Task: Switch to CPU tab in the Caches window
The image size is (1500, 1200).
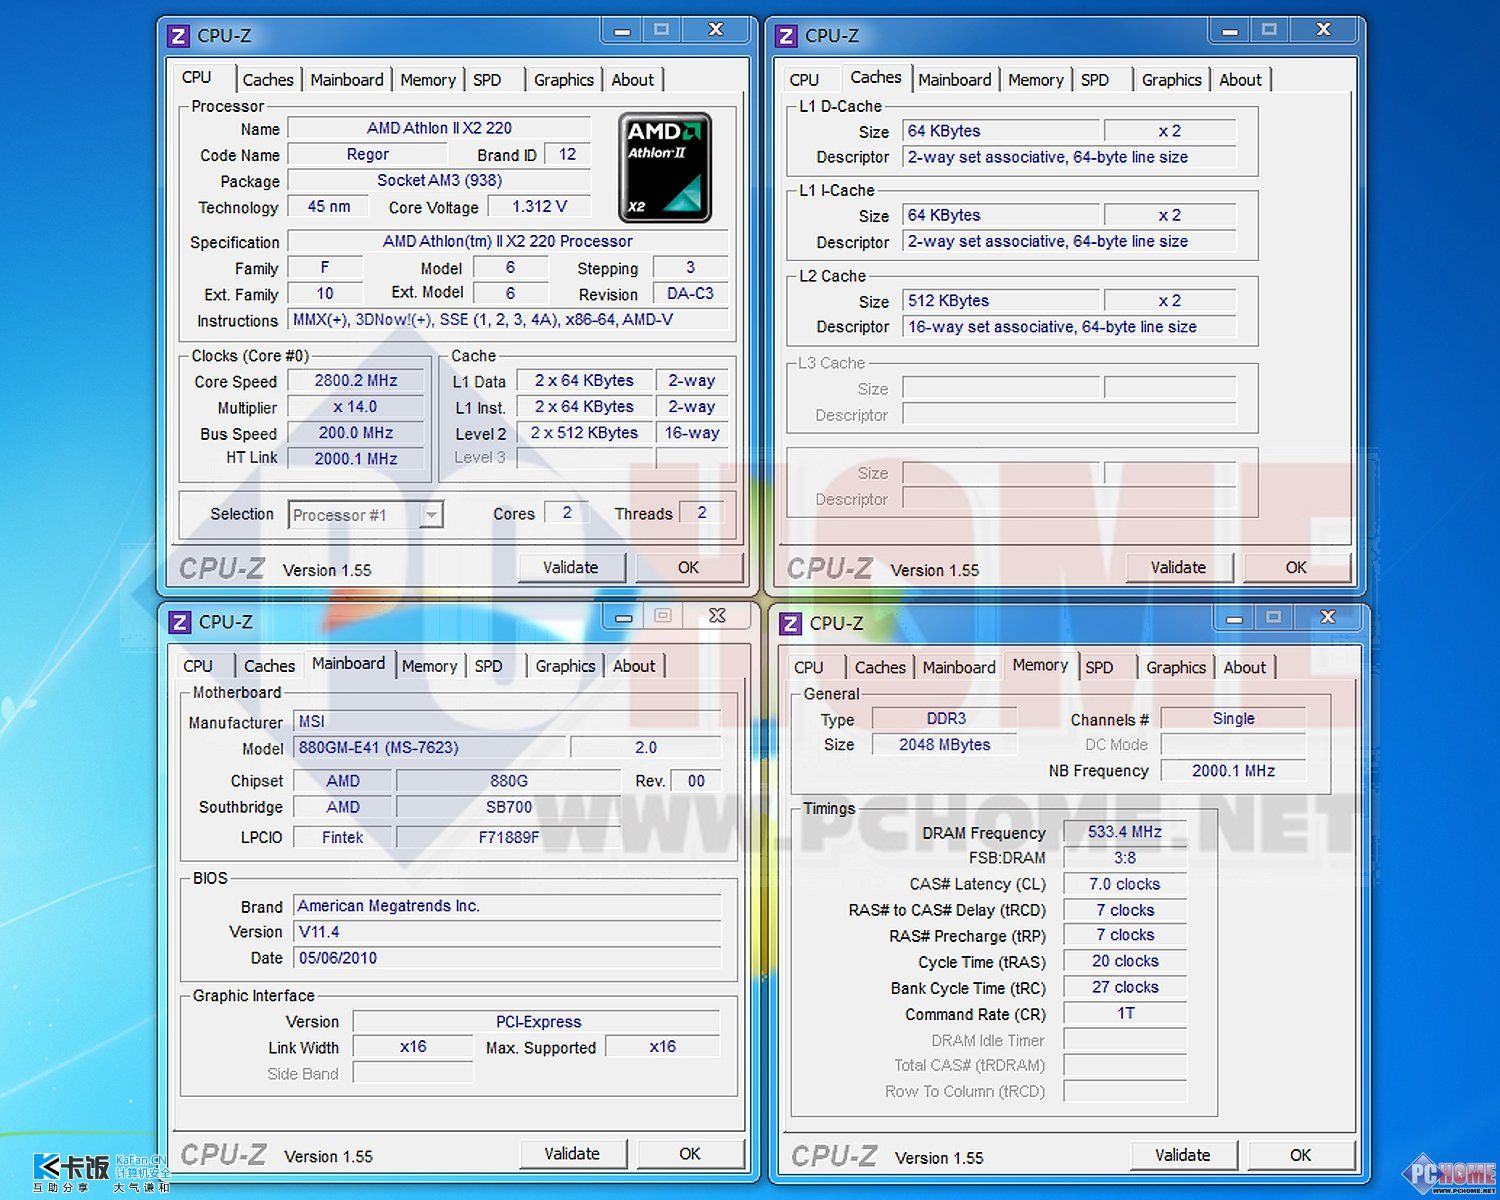Action: 804,80
